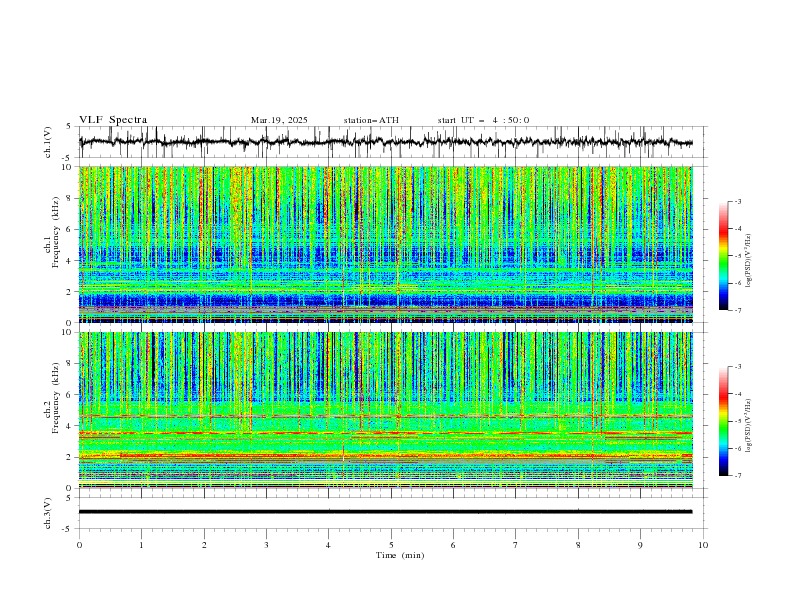Viewport: 792px width, 612px height.
Task: Click time axis tick label '10'
Action: (703, 545)
